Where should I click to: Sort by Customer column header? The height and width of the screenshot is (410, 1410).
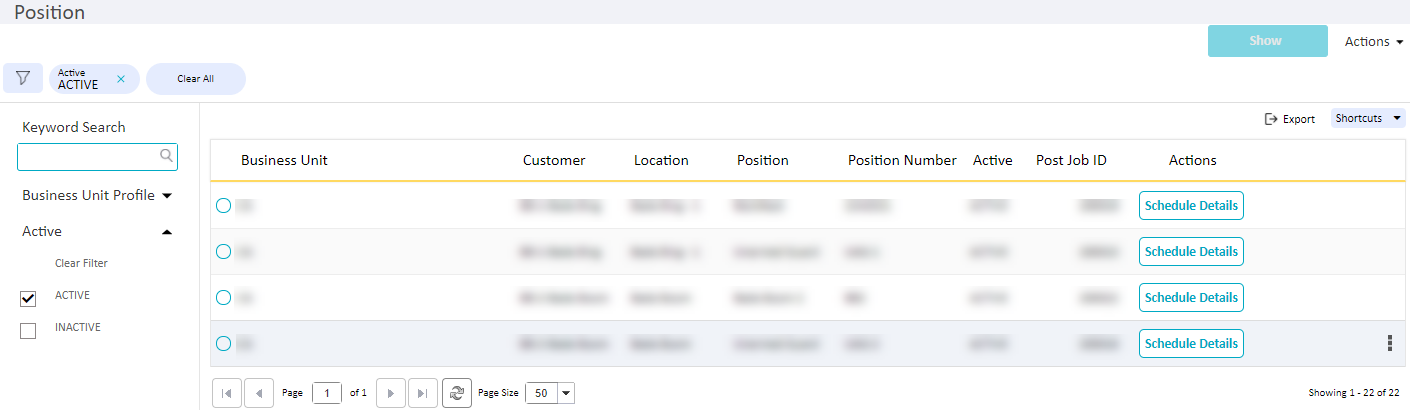pos(554,160)
